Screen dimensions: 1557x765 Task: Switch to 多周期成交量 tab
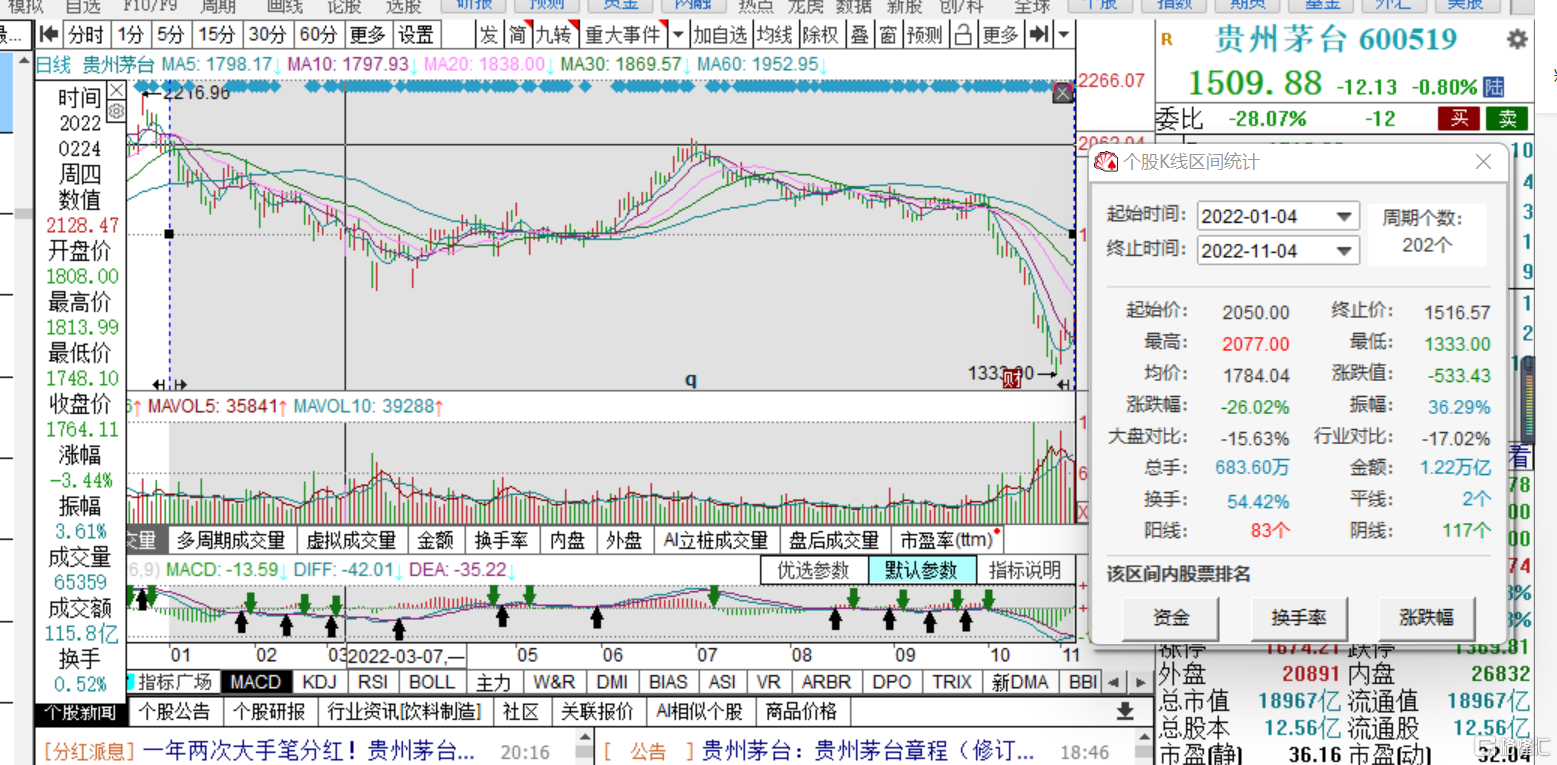[x=232, y=541]
